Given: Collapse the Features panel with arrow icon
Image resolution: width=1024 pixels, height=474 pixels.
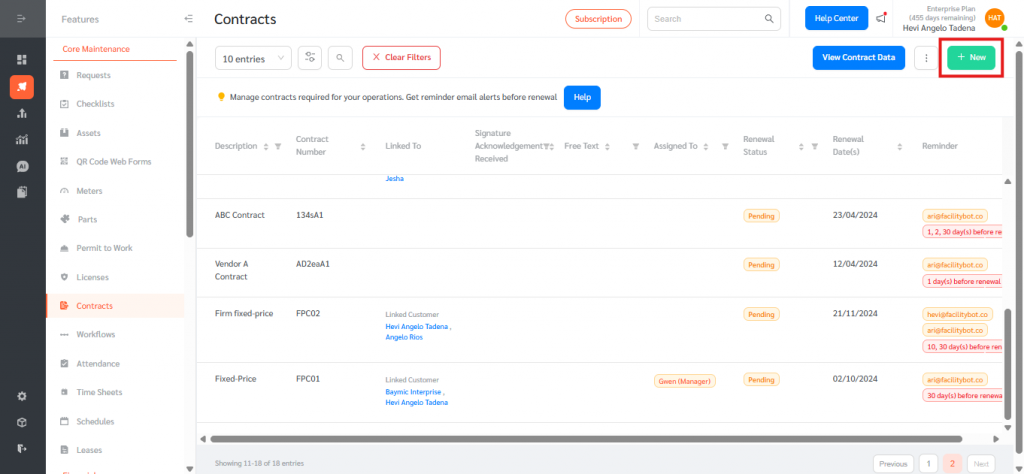Looking at the screenshot, I should coord(189,19).
